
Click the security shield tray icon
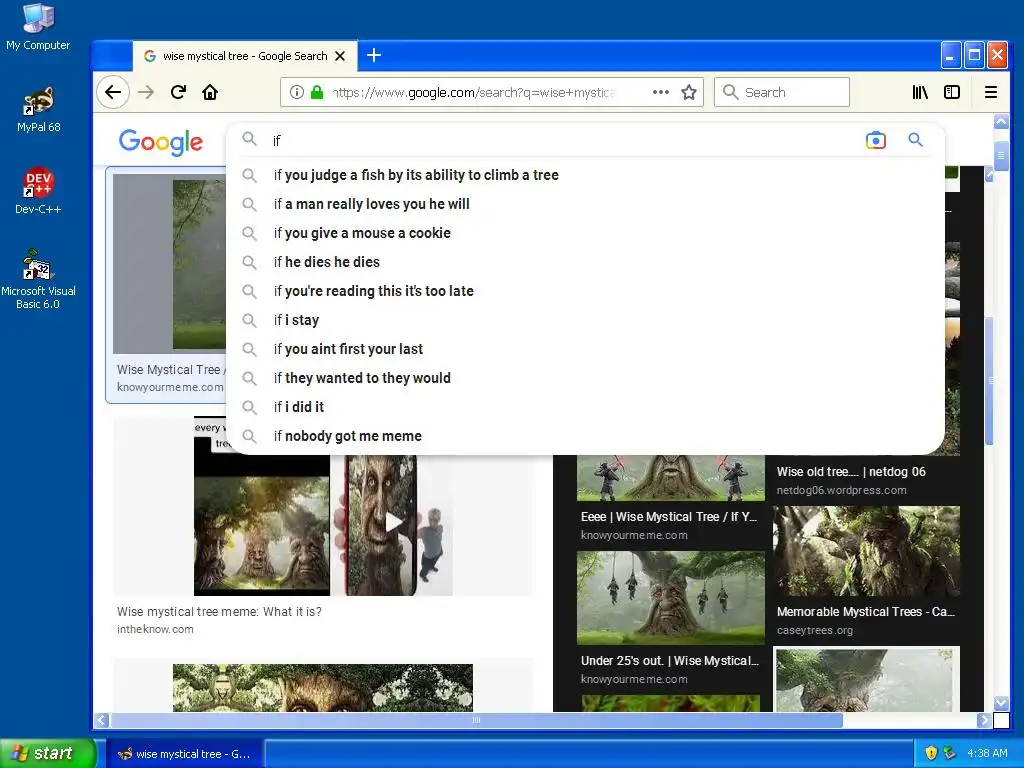931,753
